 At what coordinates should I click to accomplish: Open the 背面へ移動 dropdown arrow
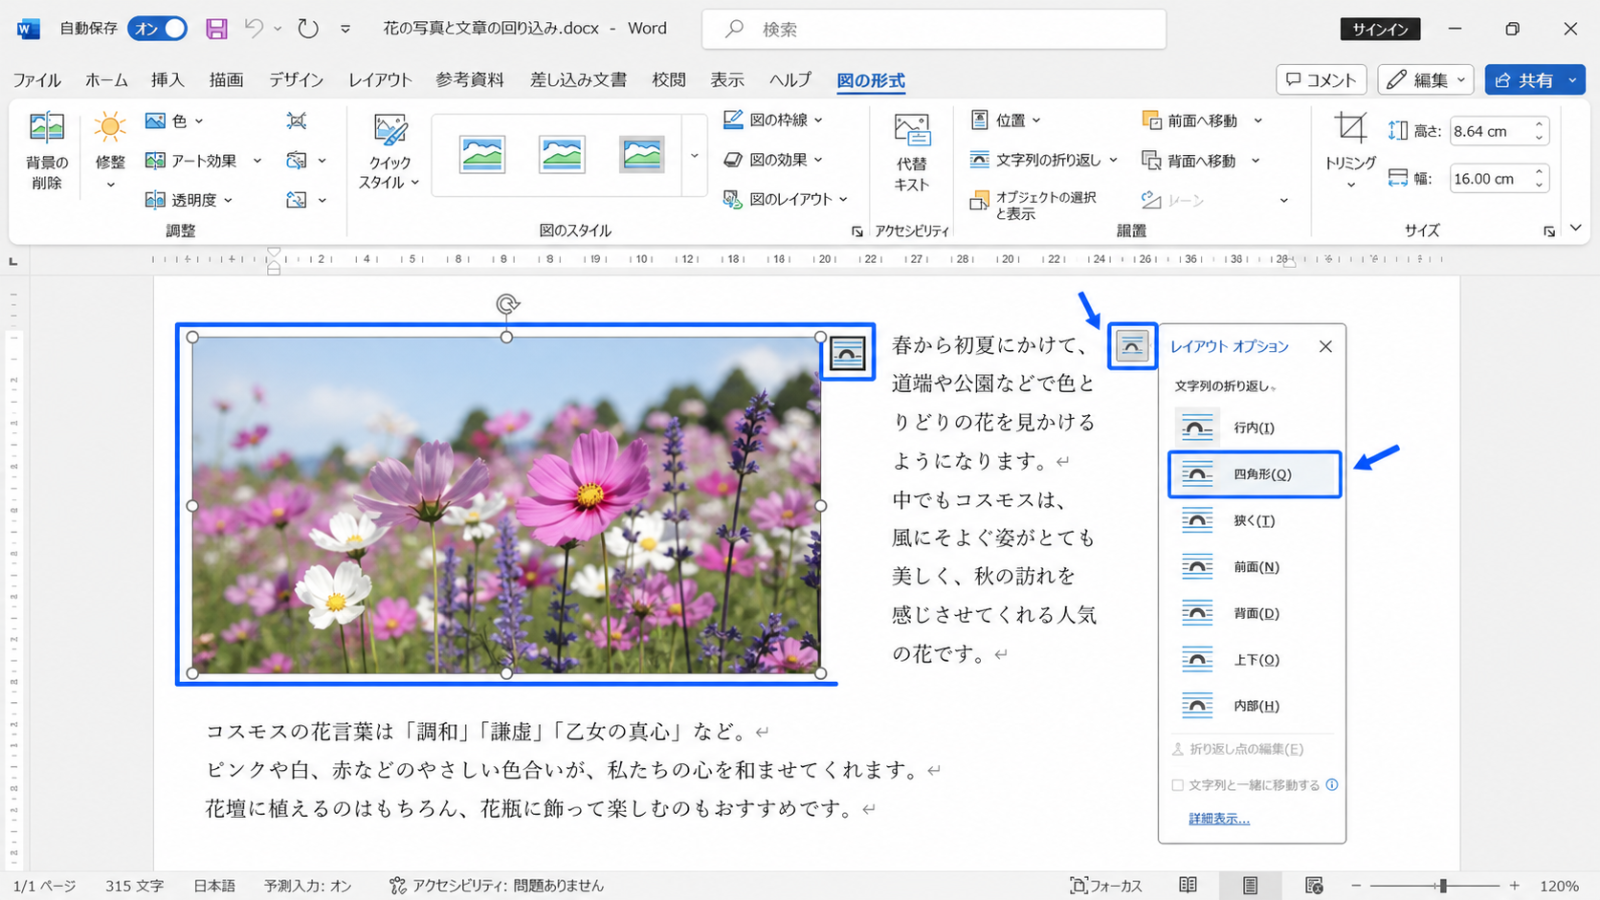1256,161
